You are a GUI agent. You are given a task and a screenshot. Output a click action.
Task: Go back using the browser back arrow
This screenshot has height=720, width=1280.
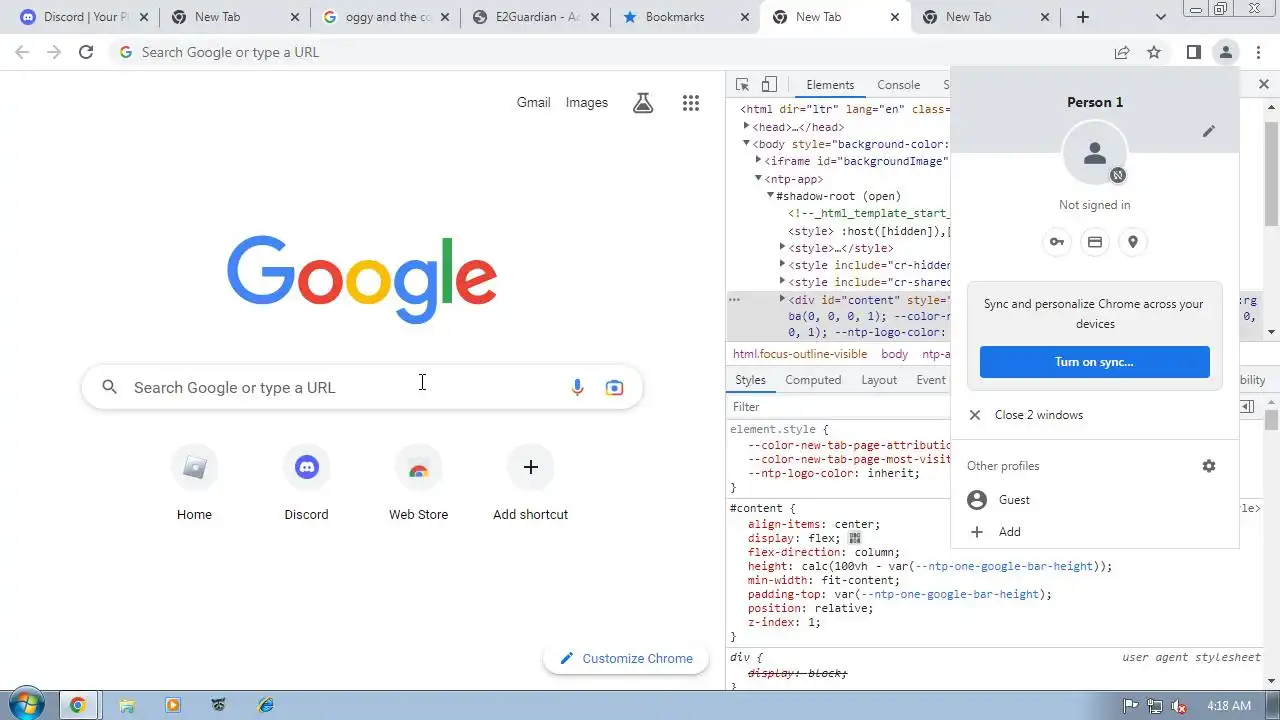[x=22, y=52]
